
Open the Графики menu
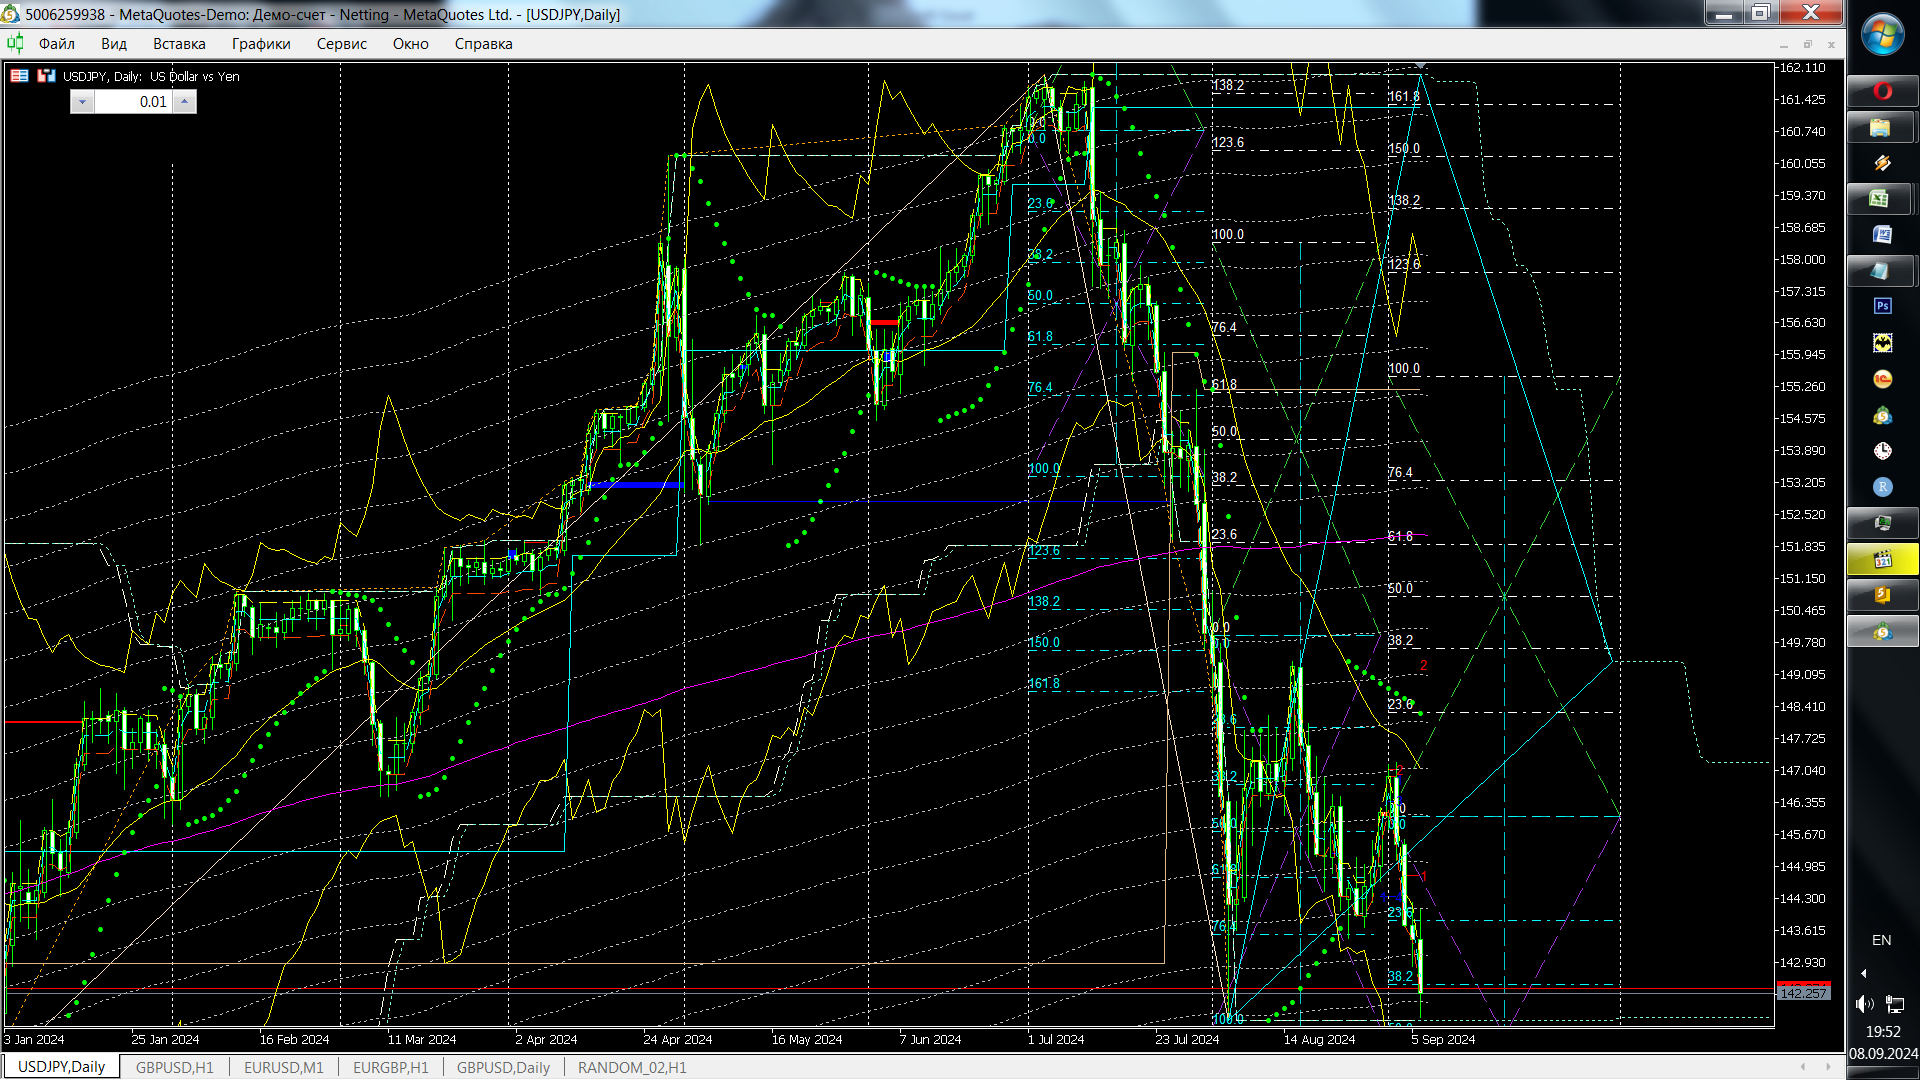pos(261,44)
